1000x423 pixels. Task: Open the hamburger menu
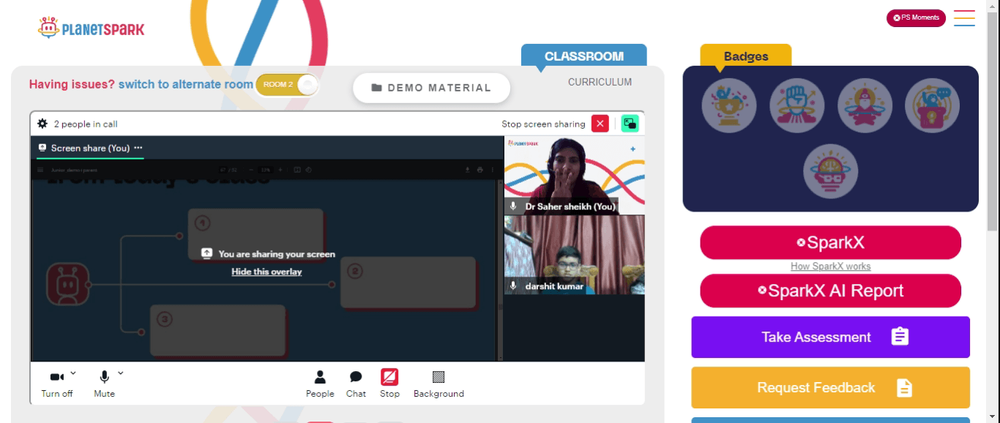(x=964, y=18)
